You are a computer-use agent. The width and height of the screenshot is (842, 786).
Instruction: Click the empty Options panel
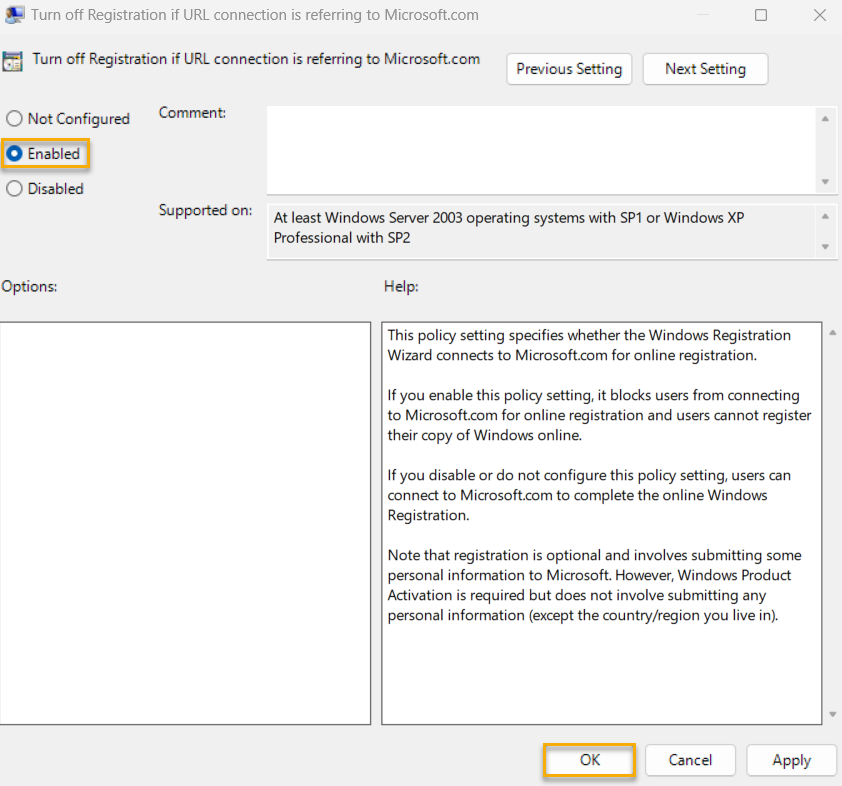click(x=185, y=520)
